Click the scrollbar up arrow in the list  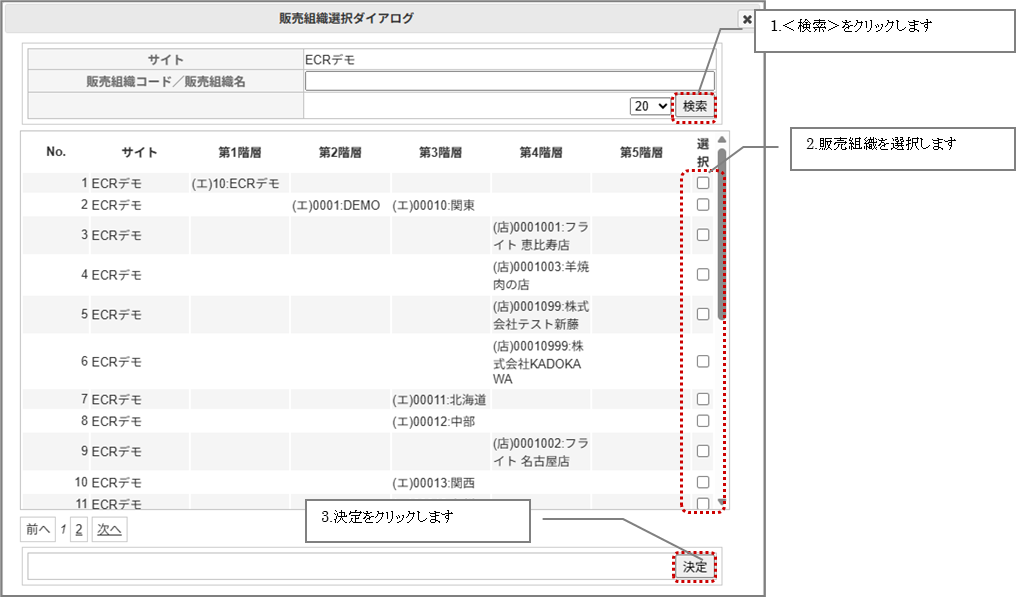pos(722,140)
